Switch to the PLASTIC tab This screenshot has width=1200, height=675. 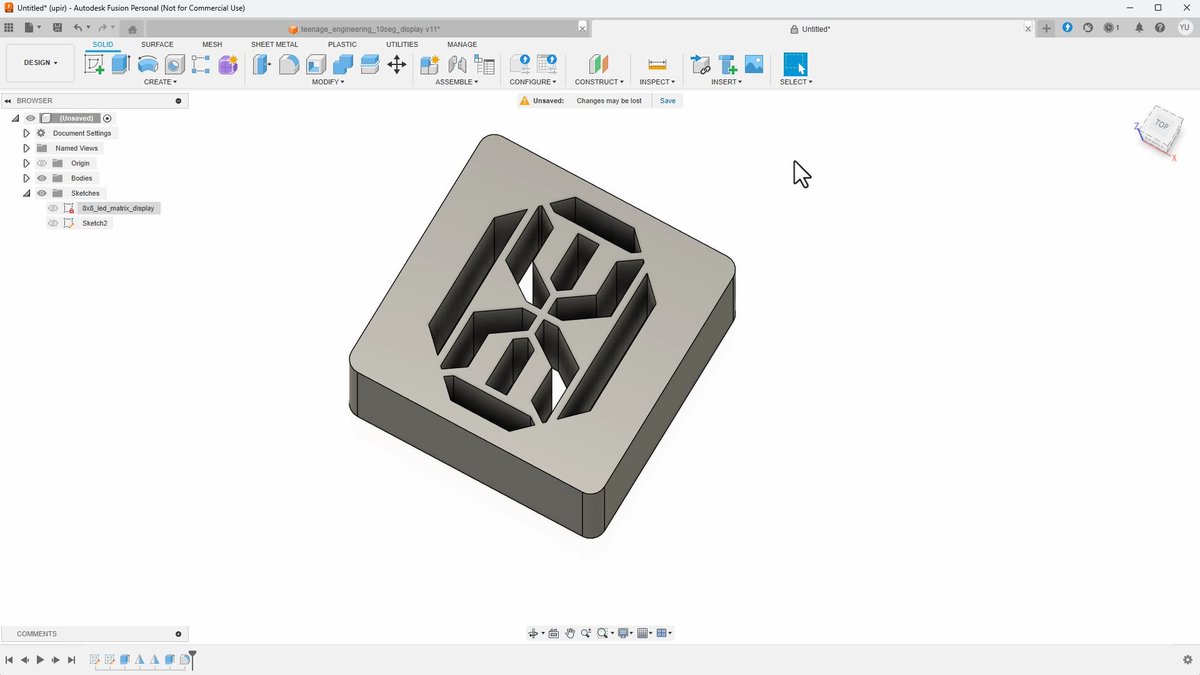tap(342, 44)
